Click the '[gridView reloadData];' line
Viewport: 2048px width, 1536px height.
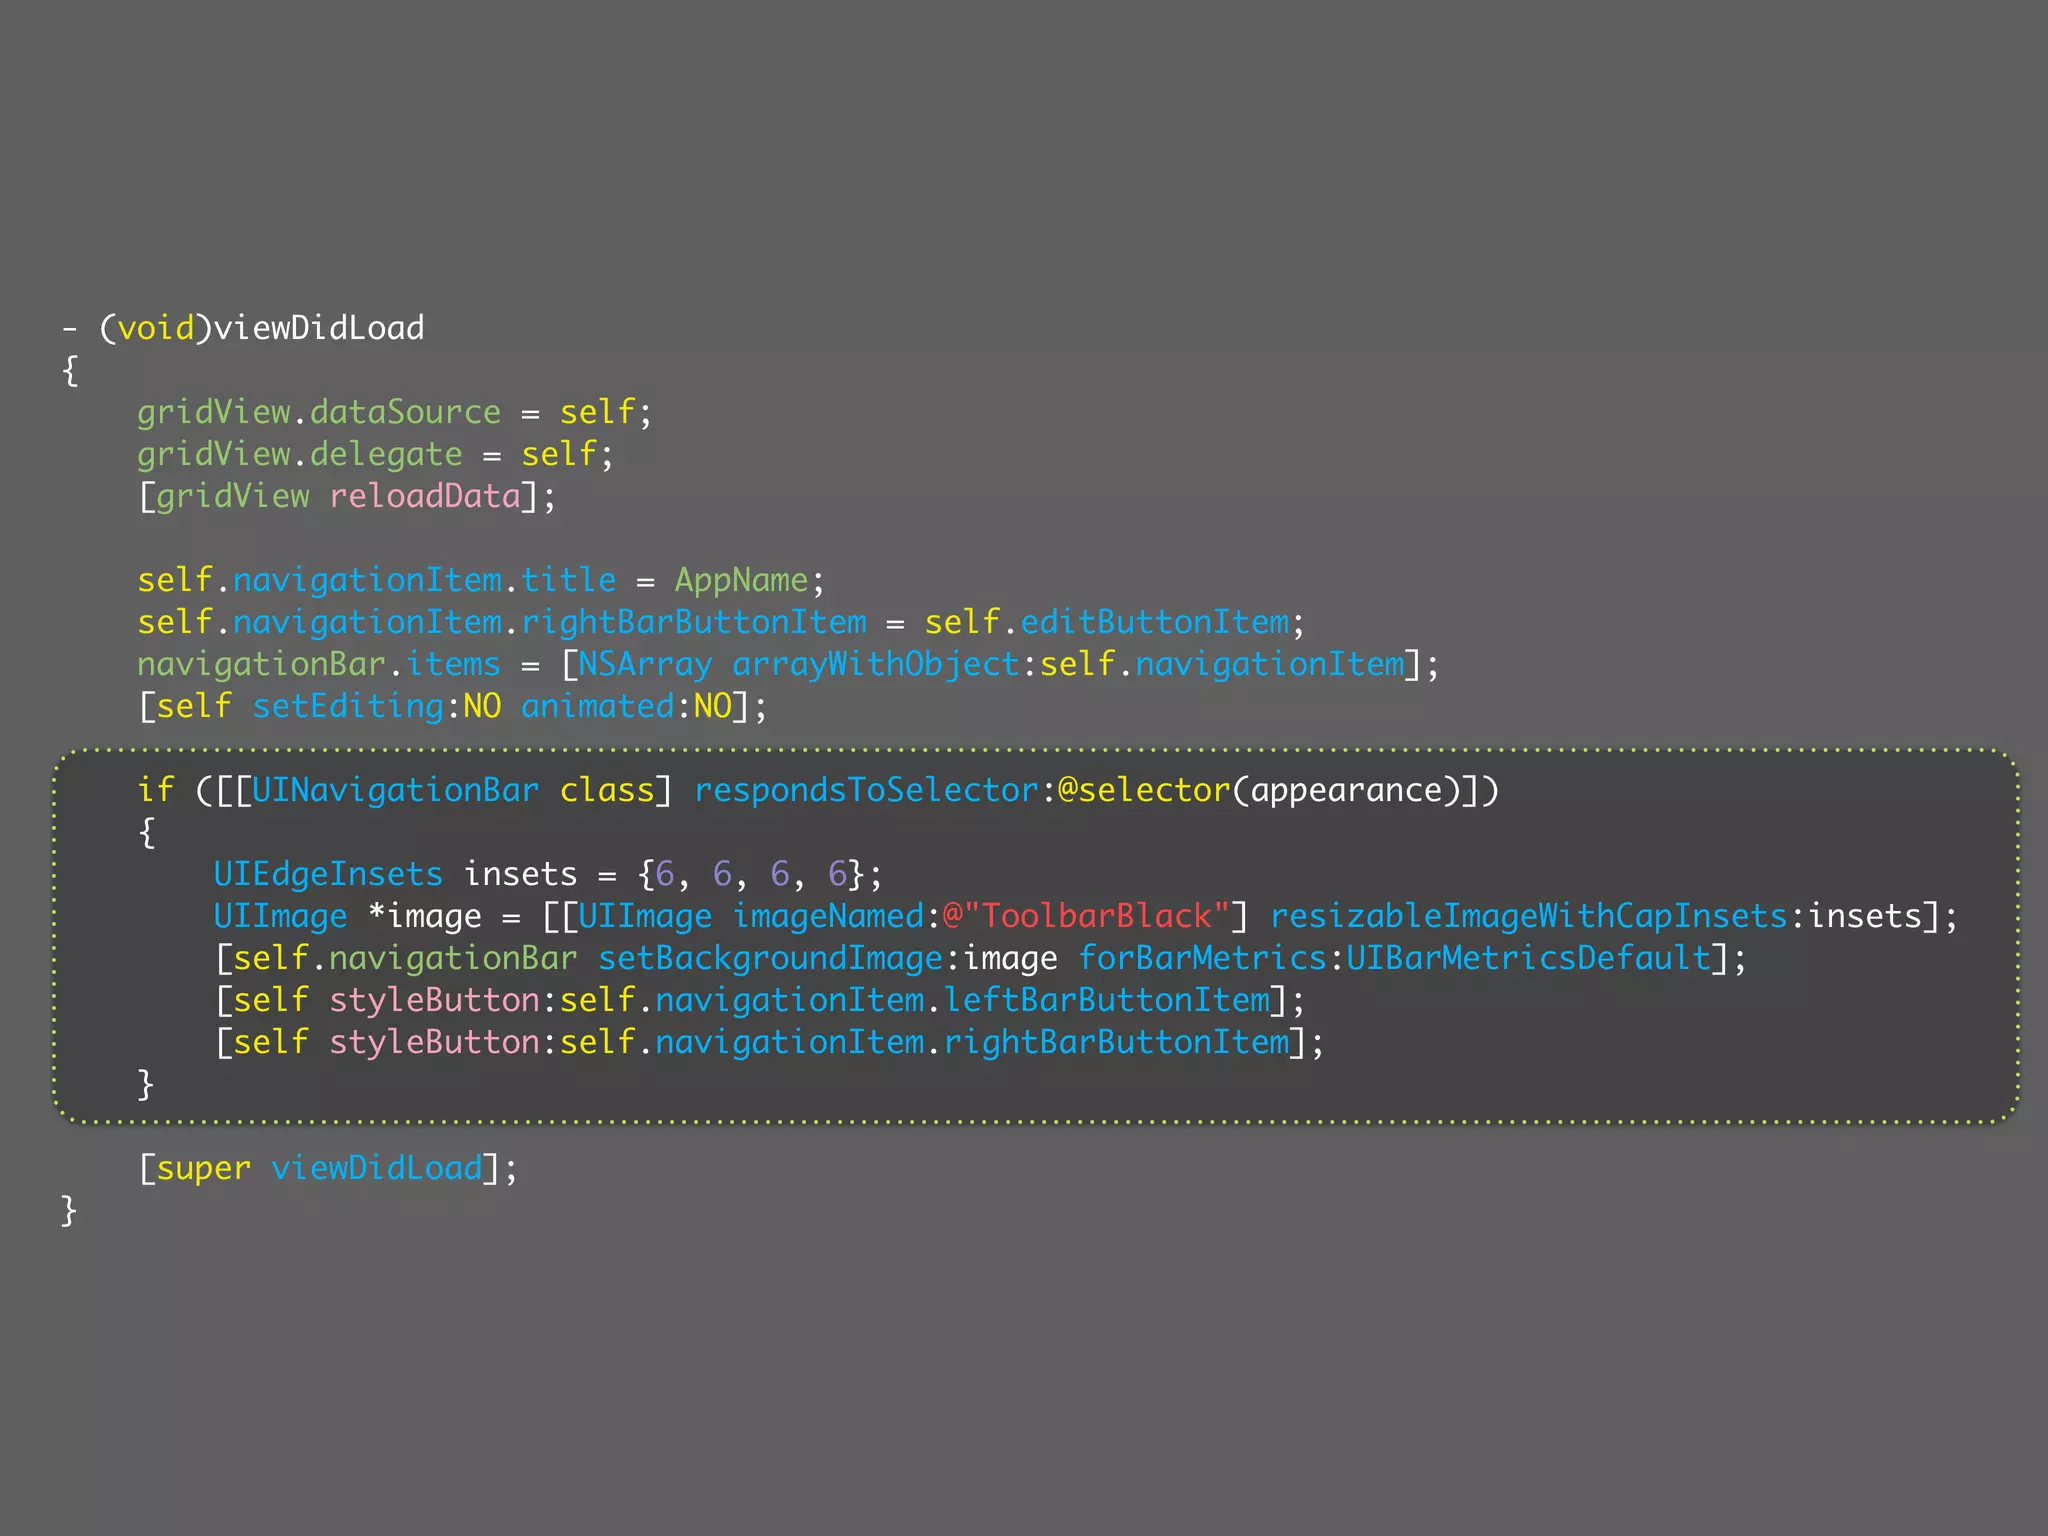coord(347,496)
